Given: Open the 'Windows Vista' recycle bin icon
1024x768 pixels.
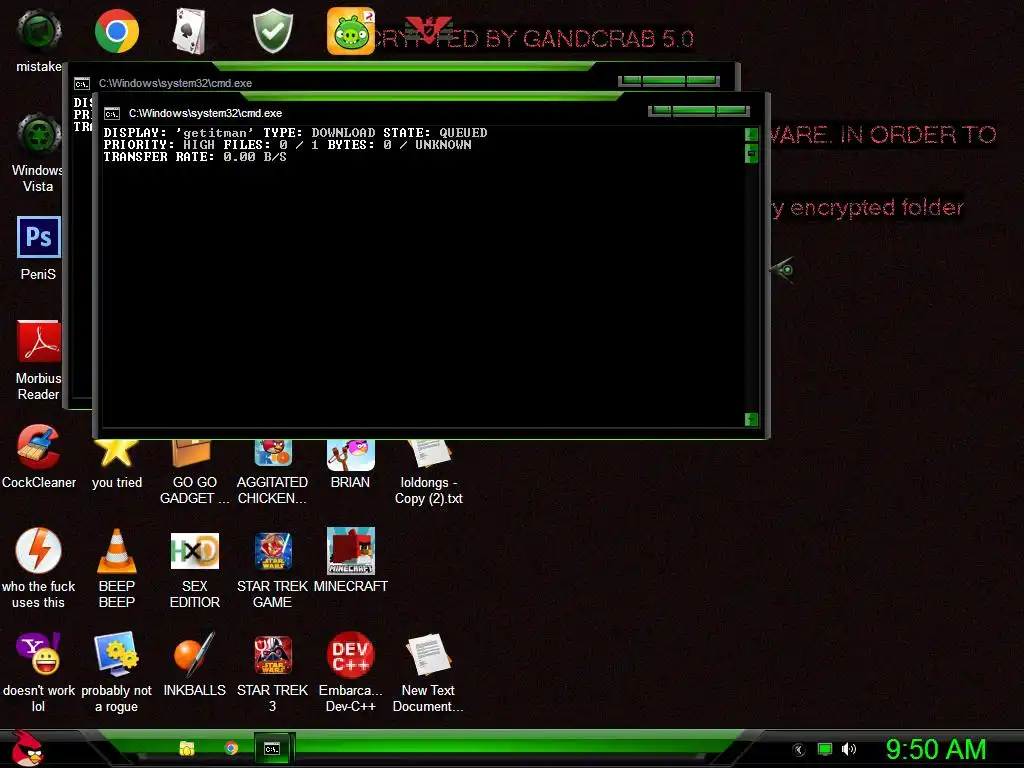Looking at the screenshot, I should pos(39,153).
